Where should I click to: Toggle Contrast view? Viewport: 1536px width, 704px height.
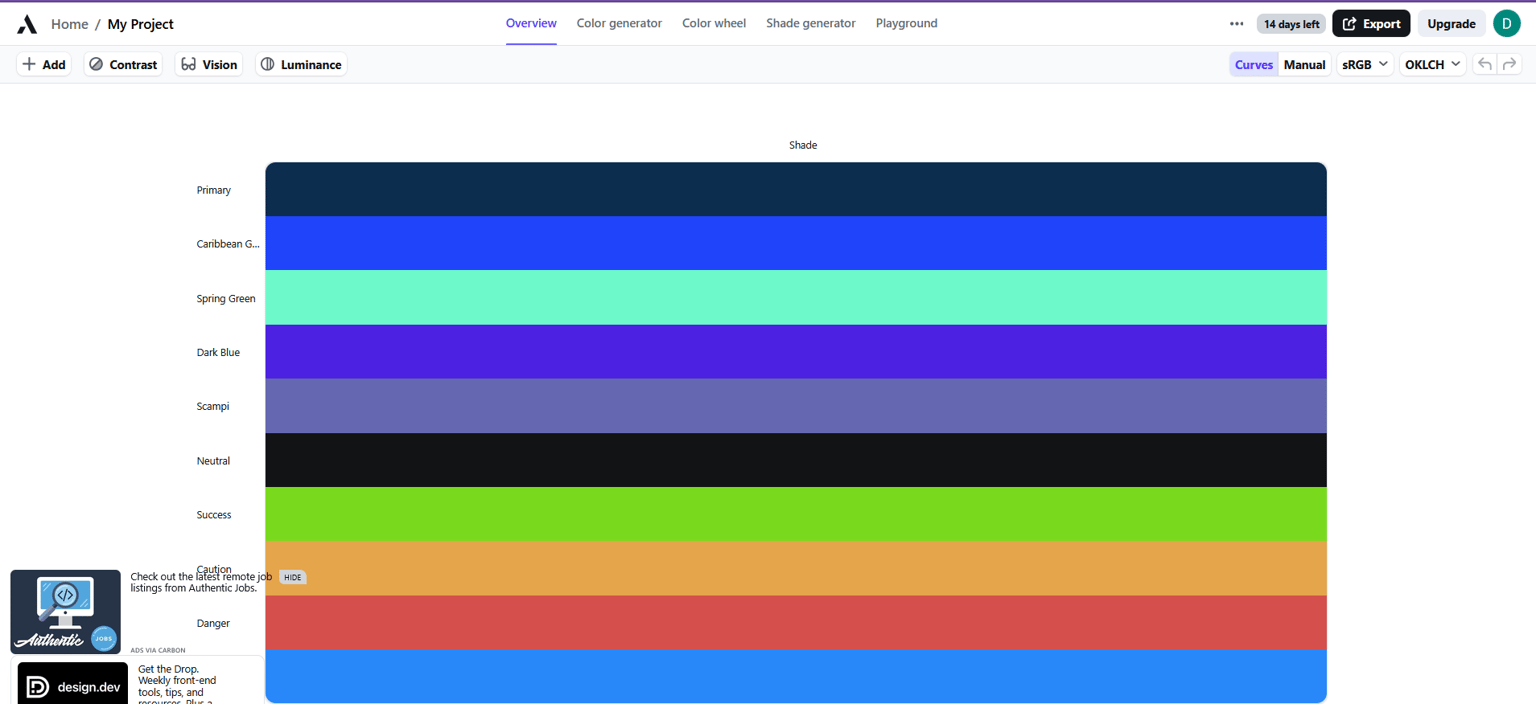coord(123,64)
